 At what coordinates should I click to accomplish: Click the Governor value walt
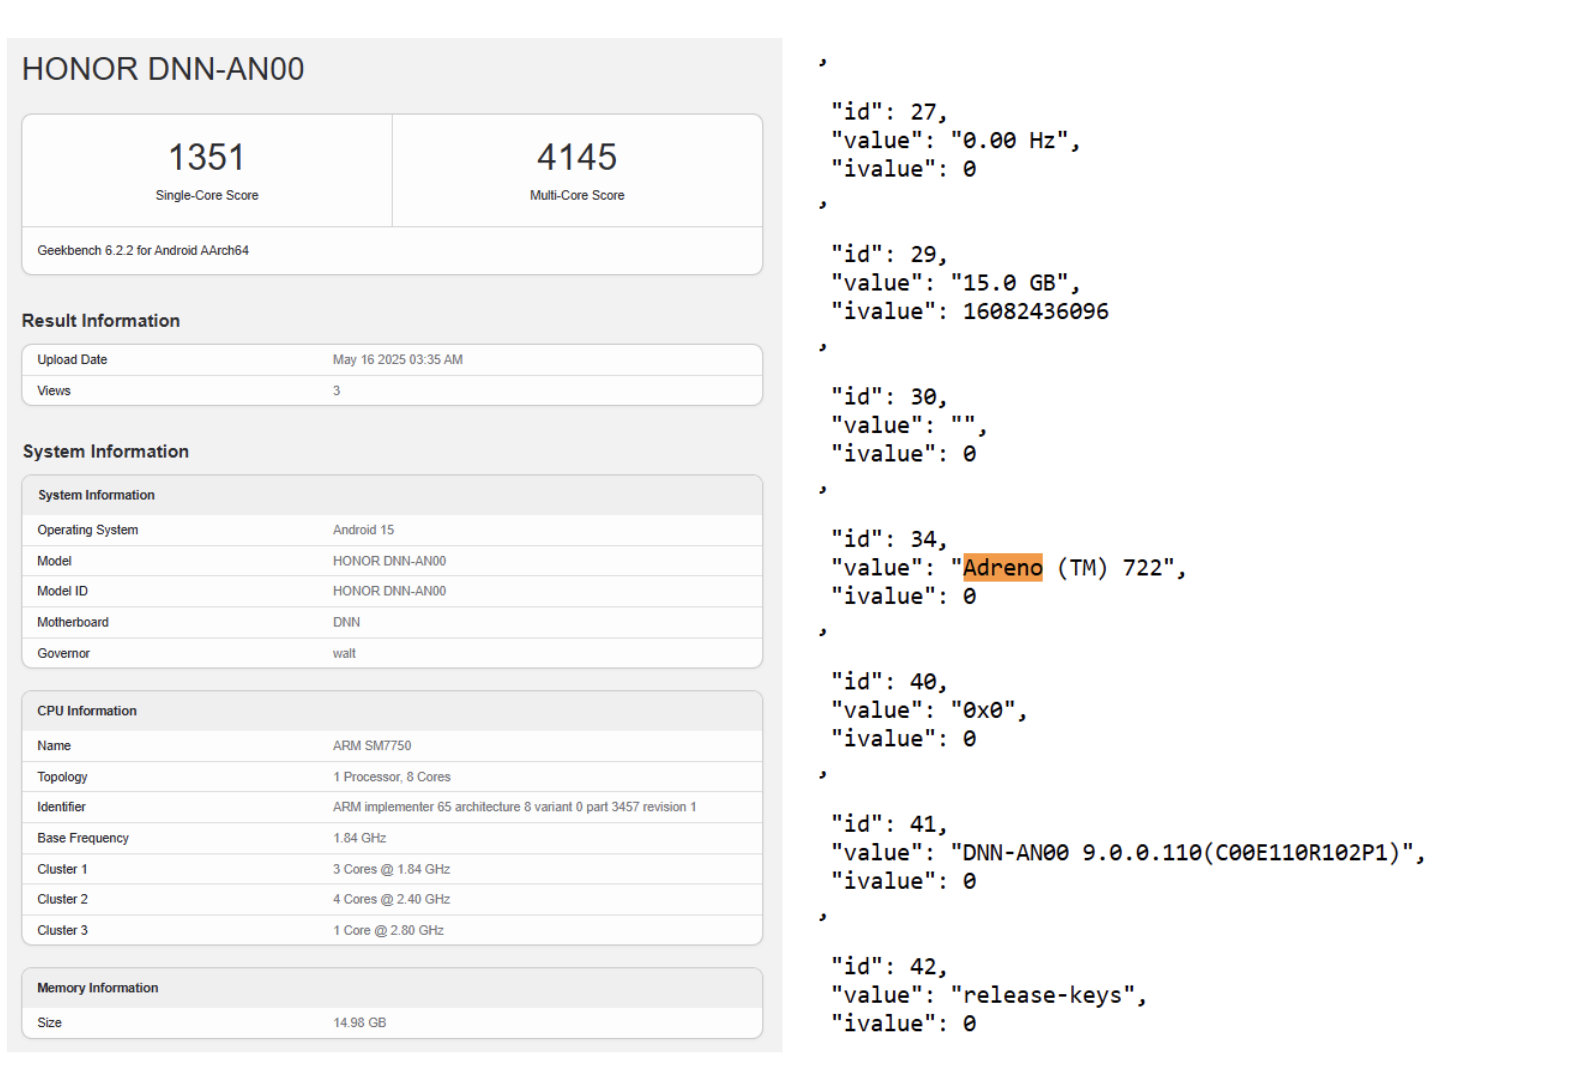pyautogui.click(x=344, y=653)
